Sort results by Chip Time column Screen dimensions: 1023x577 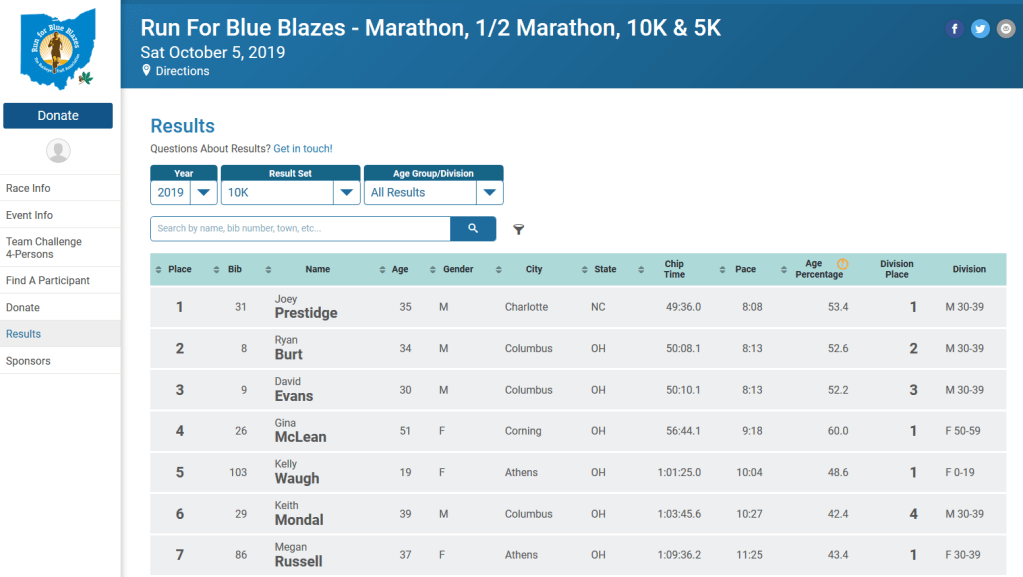tap(674, 269)
